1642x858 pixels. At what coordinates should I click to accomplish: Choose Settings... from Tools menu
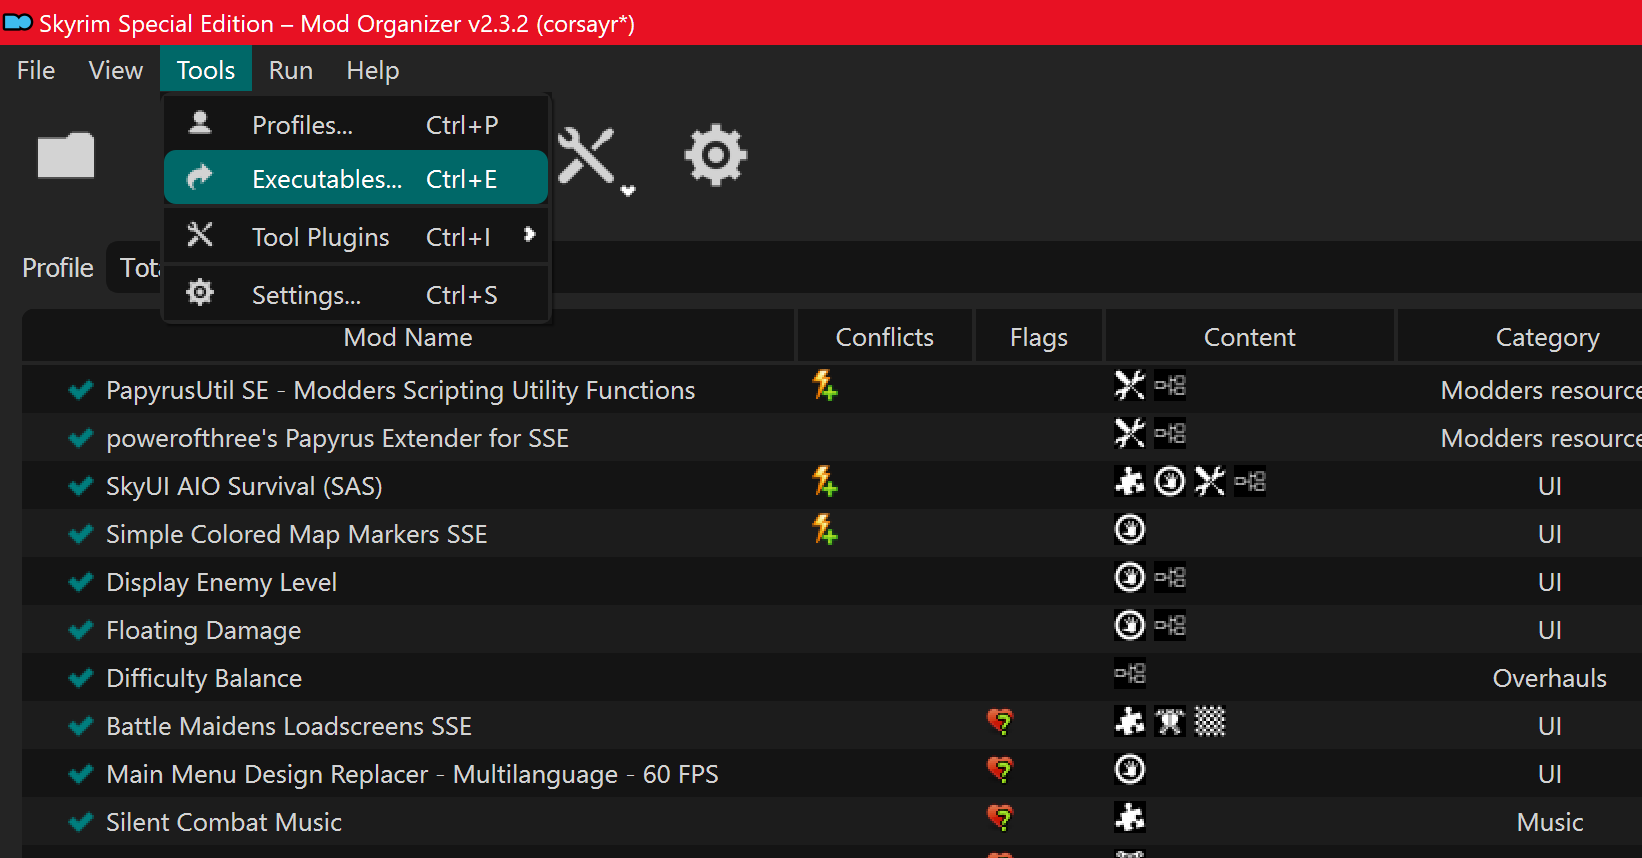tap(356, 294)
